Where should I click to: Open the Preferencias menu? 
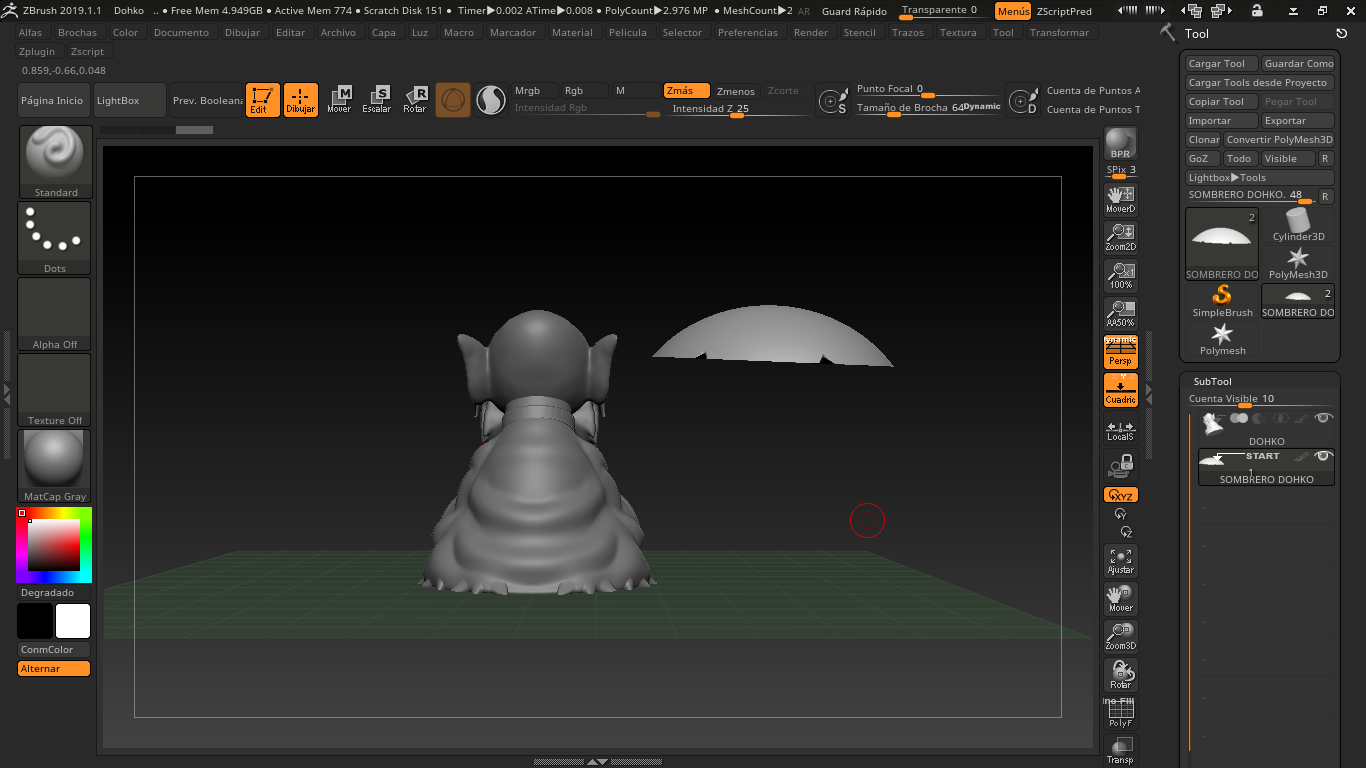[x=747, y=32]
